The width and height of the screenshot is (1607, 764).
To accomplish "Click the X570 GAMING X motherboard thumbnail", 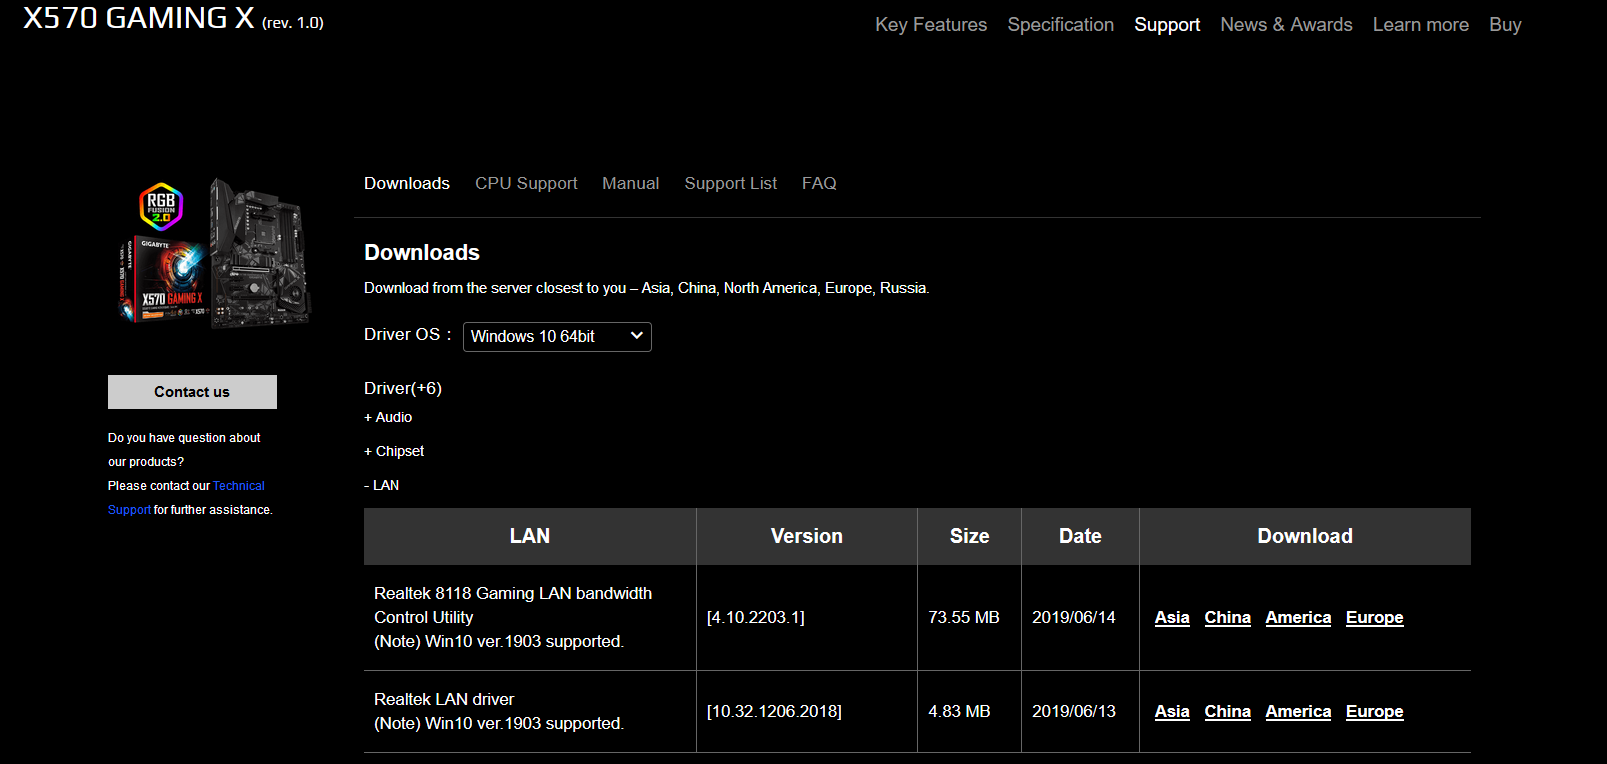I will click(214, 251).
